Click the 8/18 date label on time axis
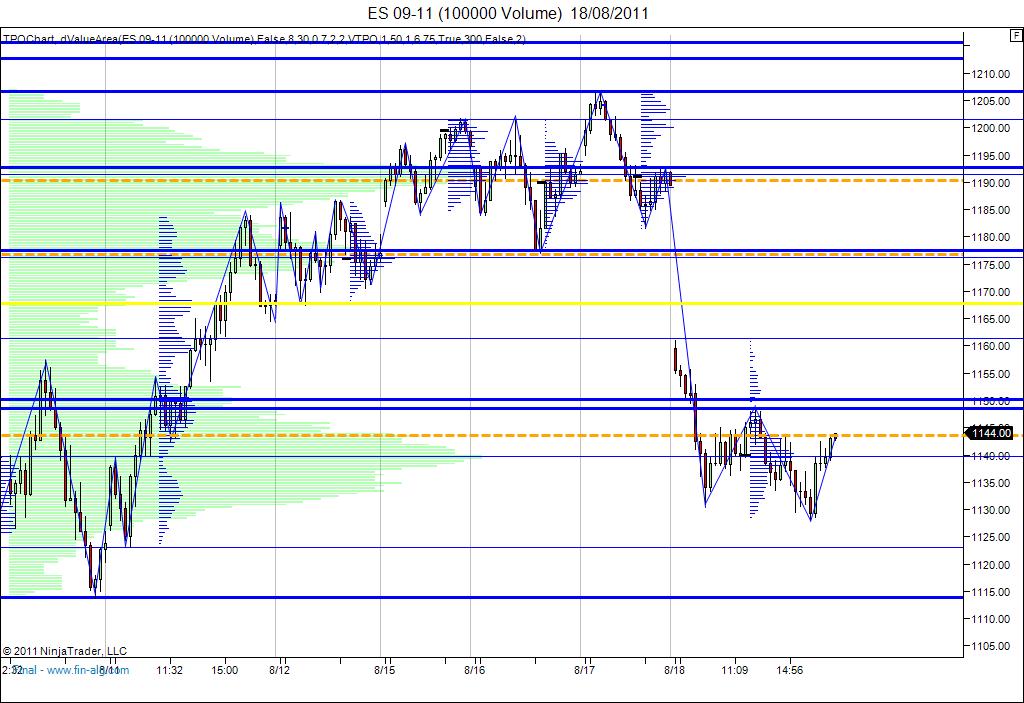 point(675,670)
